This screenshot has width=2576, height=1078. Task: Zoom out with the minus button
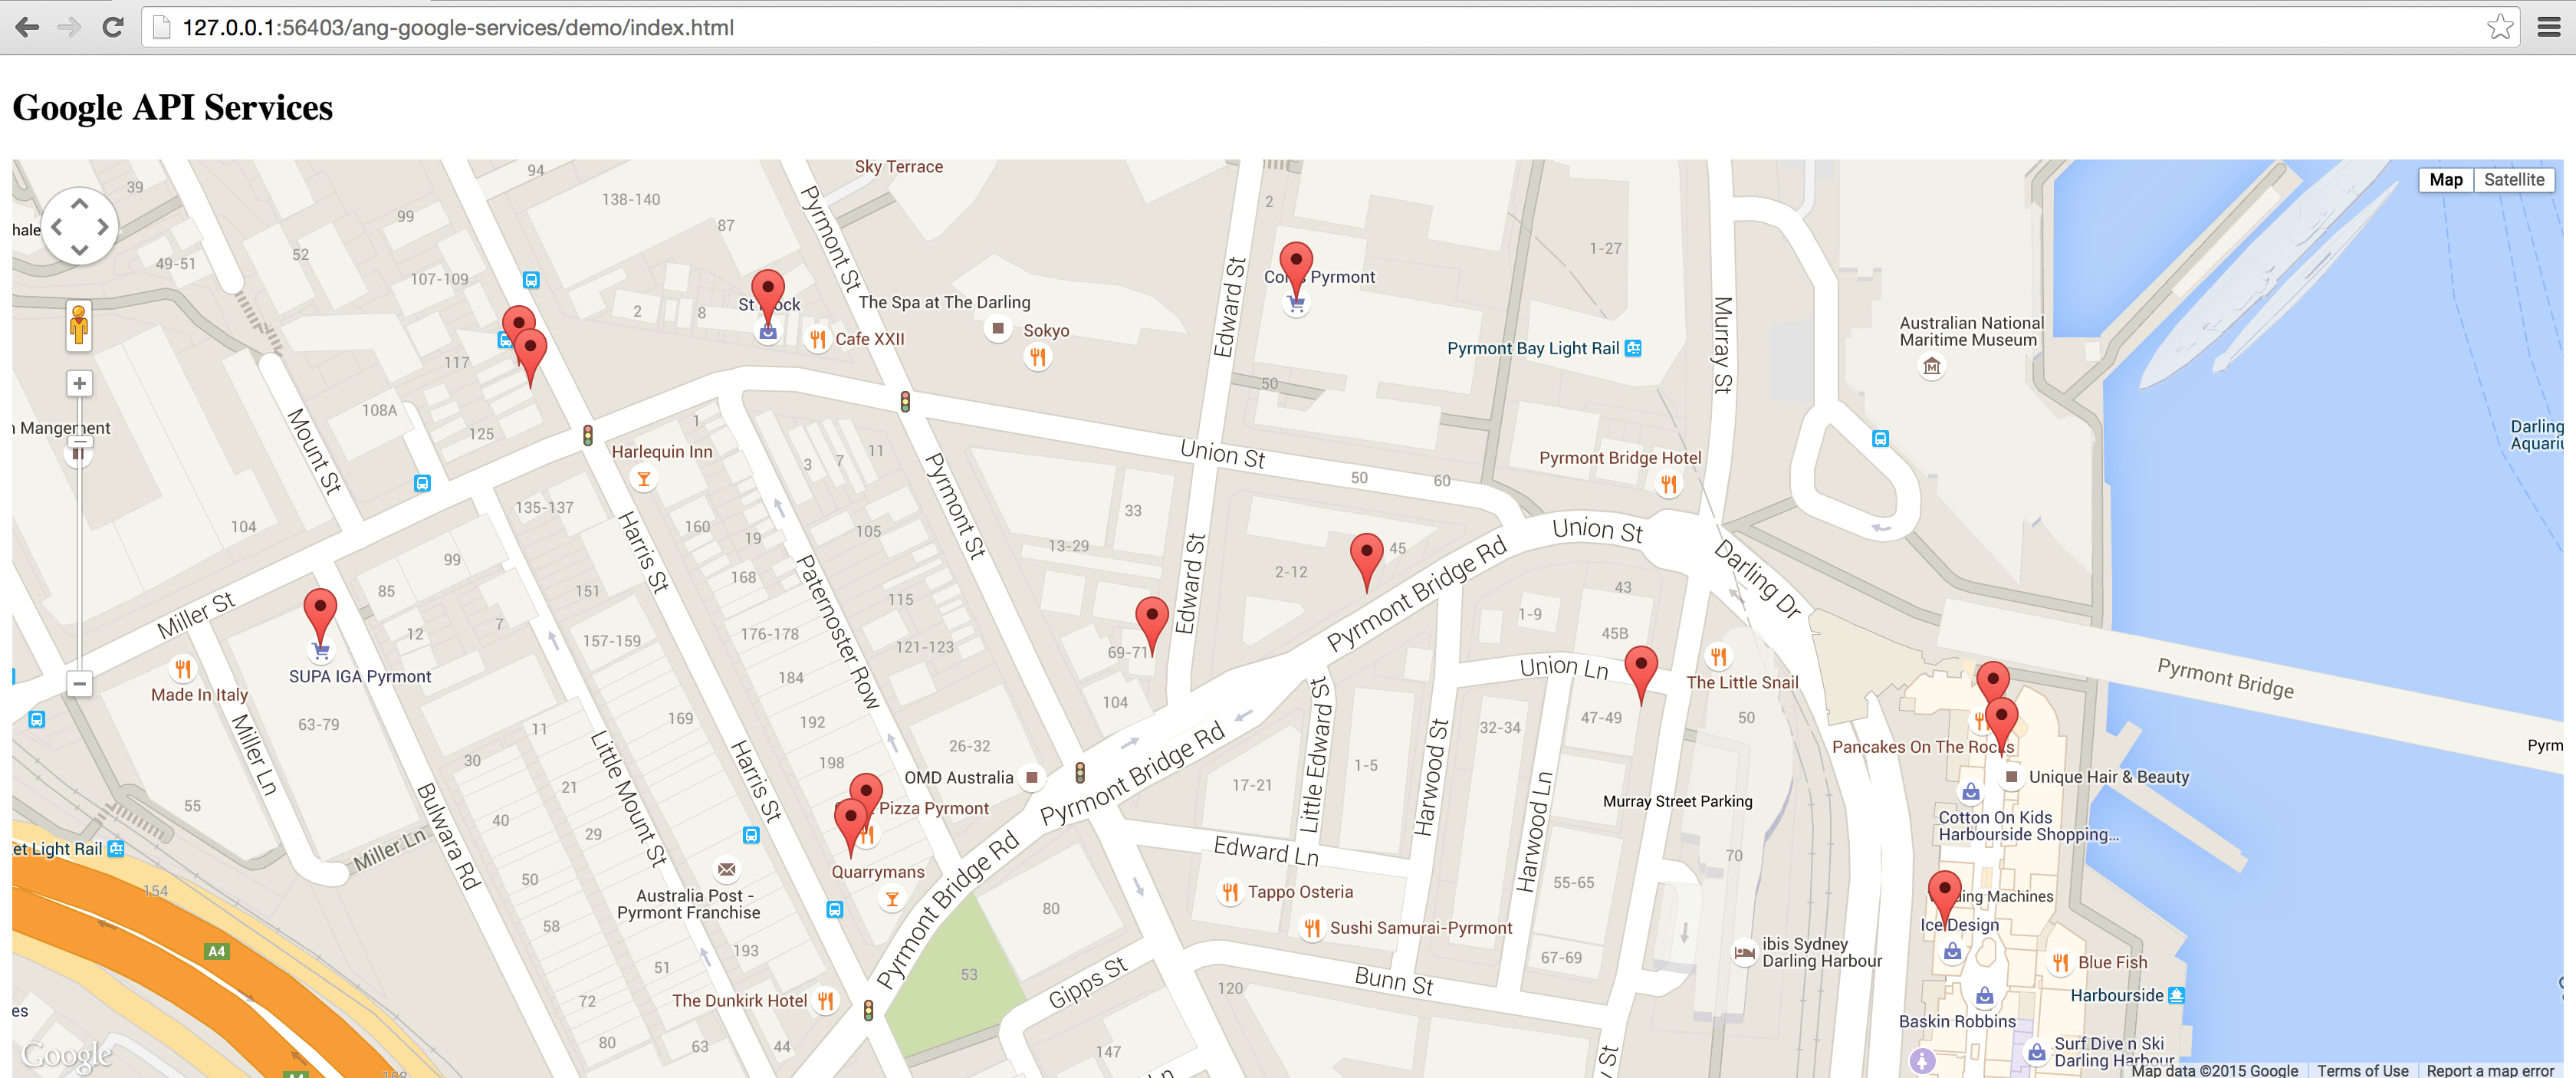pyautogui.click(x=79, y=683)
